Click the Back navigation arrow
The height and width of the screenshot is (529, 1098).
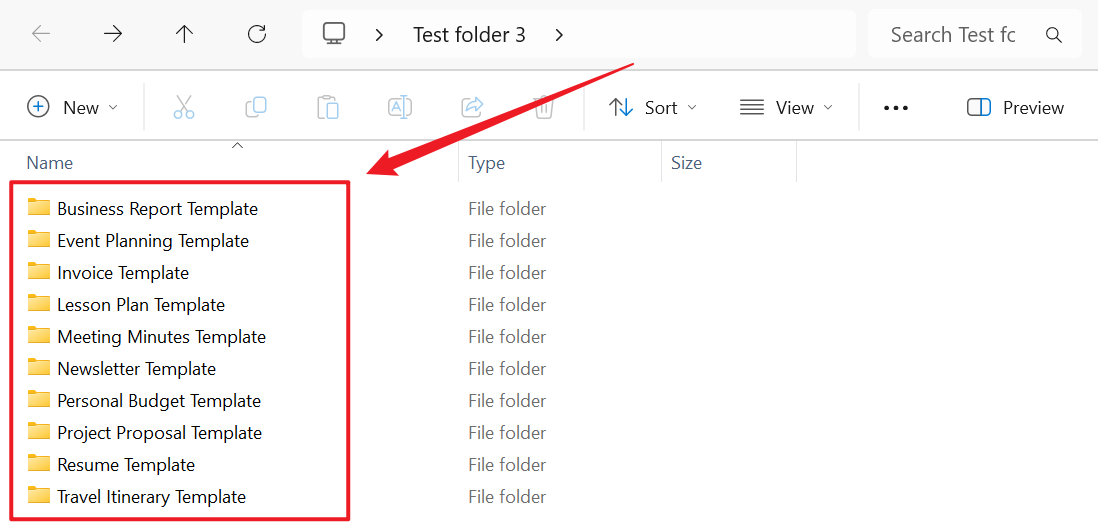41,34
